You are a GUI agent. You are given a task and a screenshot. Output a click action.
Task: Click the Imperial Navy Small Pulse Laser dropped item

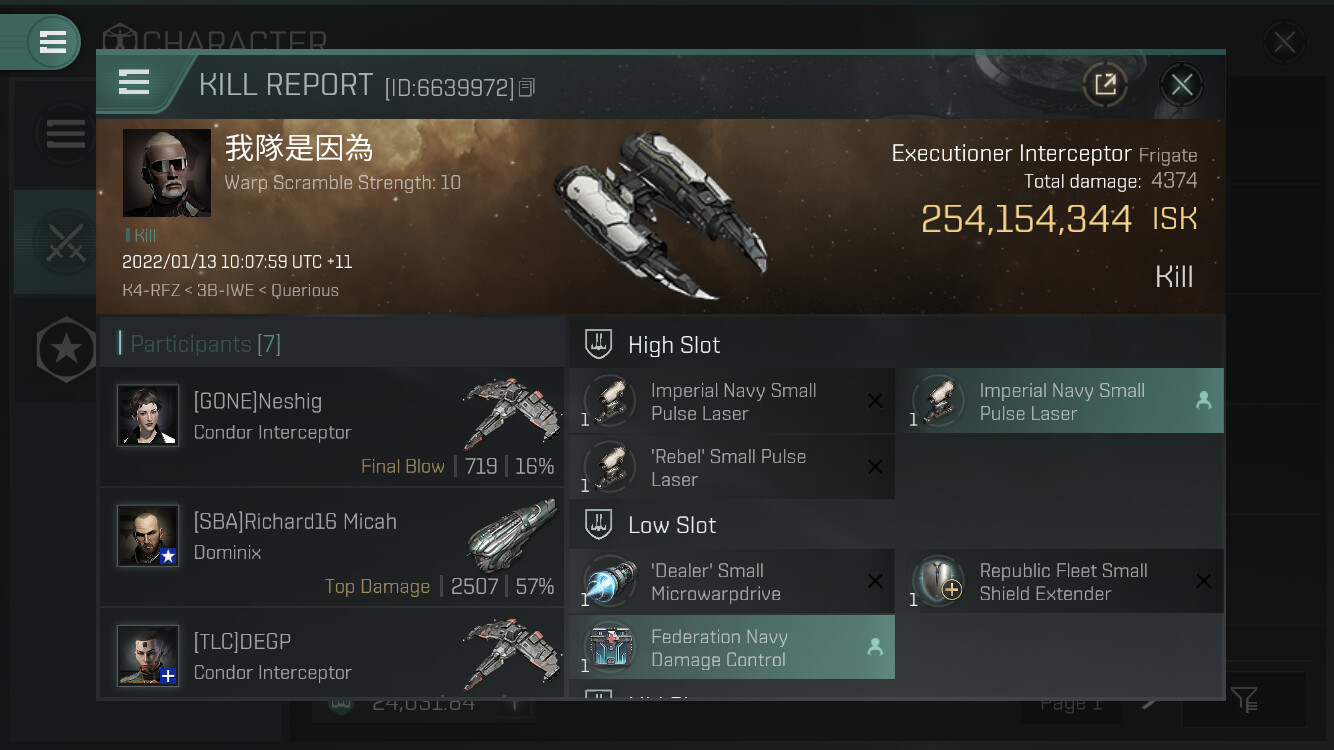[1059, 402]
